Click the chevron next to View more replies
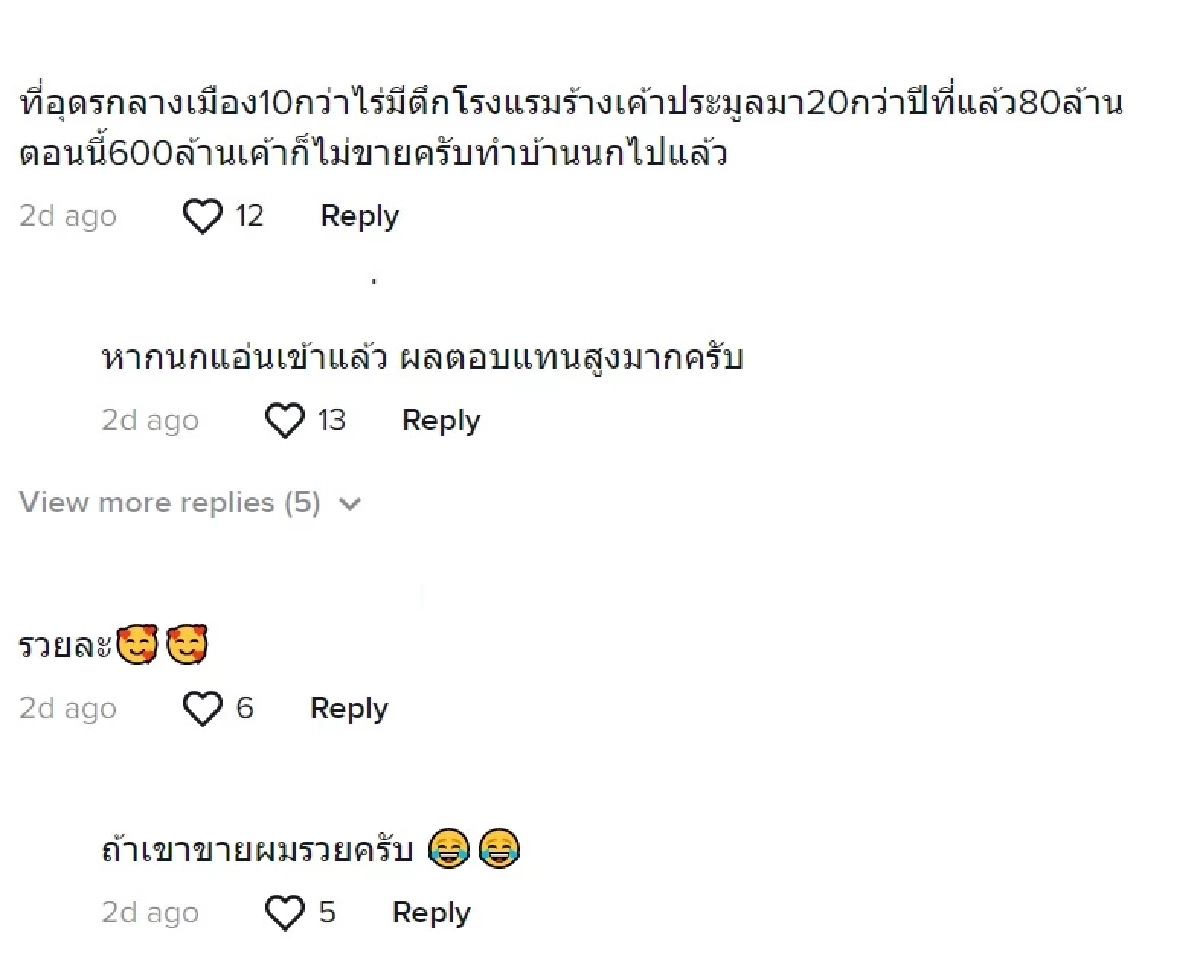The width and height of the screenshot is (1200, 962). (350, 503)
